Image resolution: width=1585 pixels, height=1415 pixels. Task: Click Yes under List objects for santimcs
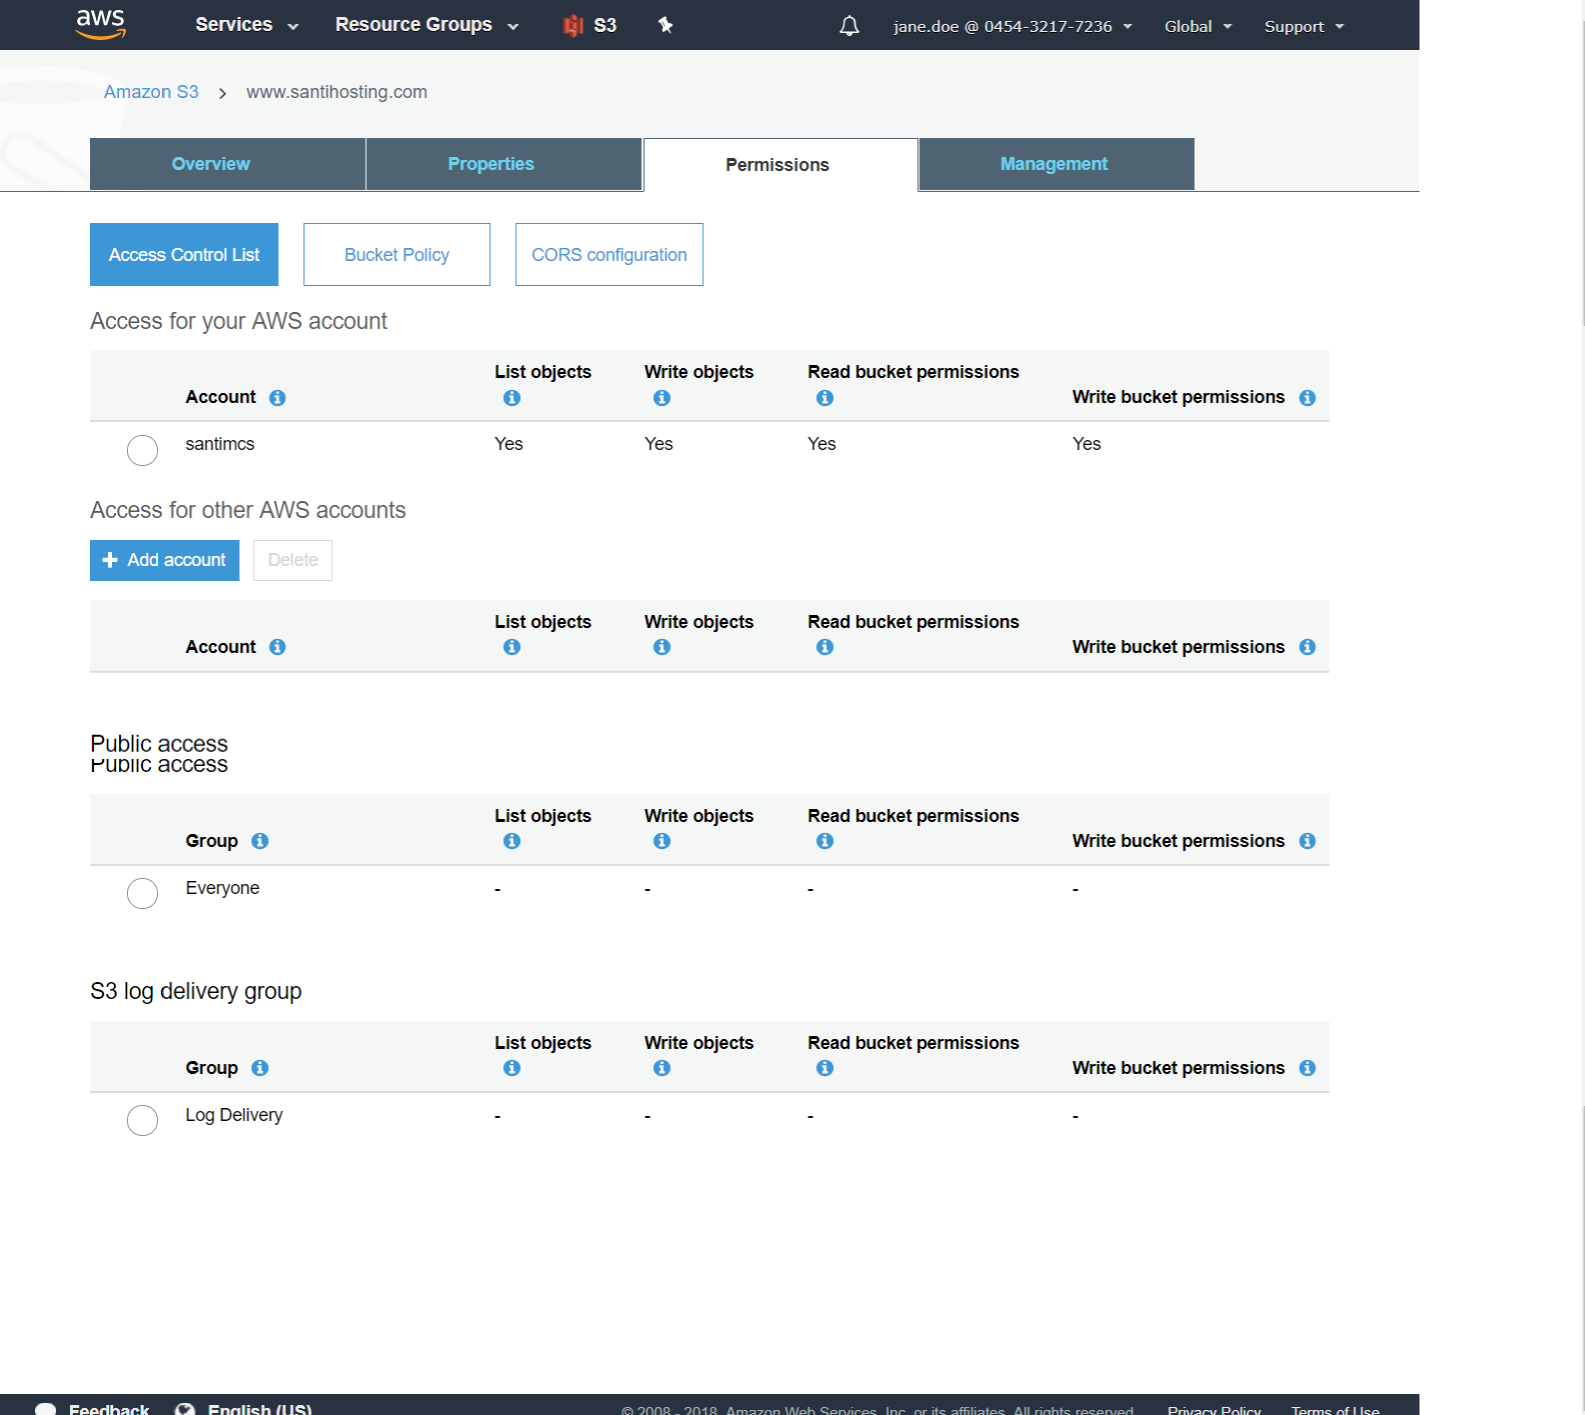coord(509,444)
